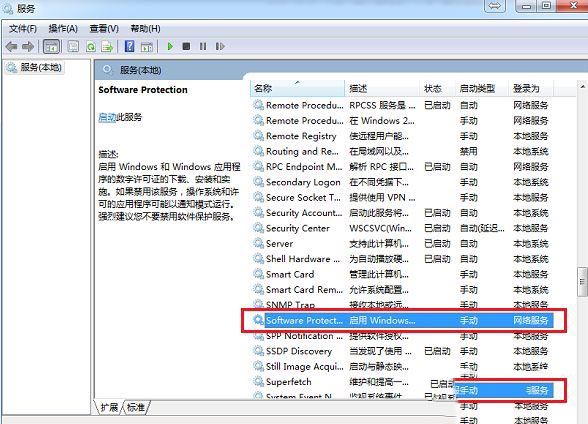Sort by the 登录为 column header
Screen dimensions: 588x424
click(x=531, y=88)
